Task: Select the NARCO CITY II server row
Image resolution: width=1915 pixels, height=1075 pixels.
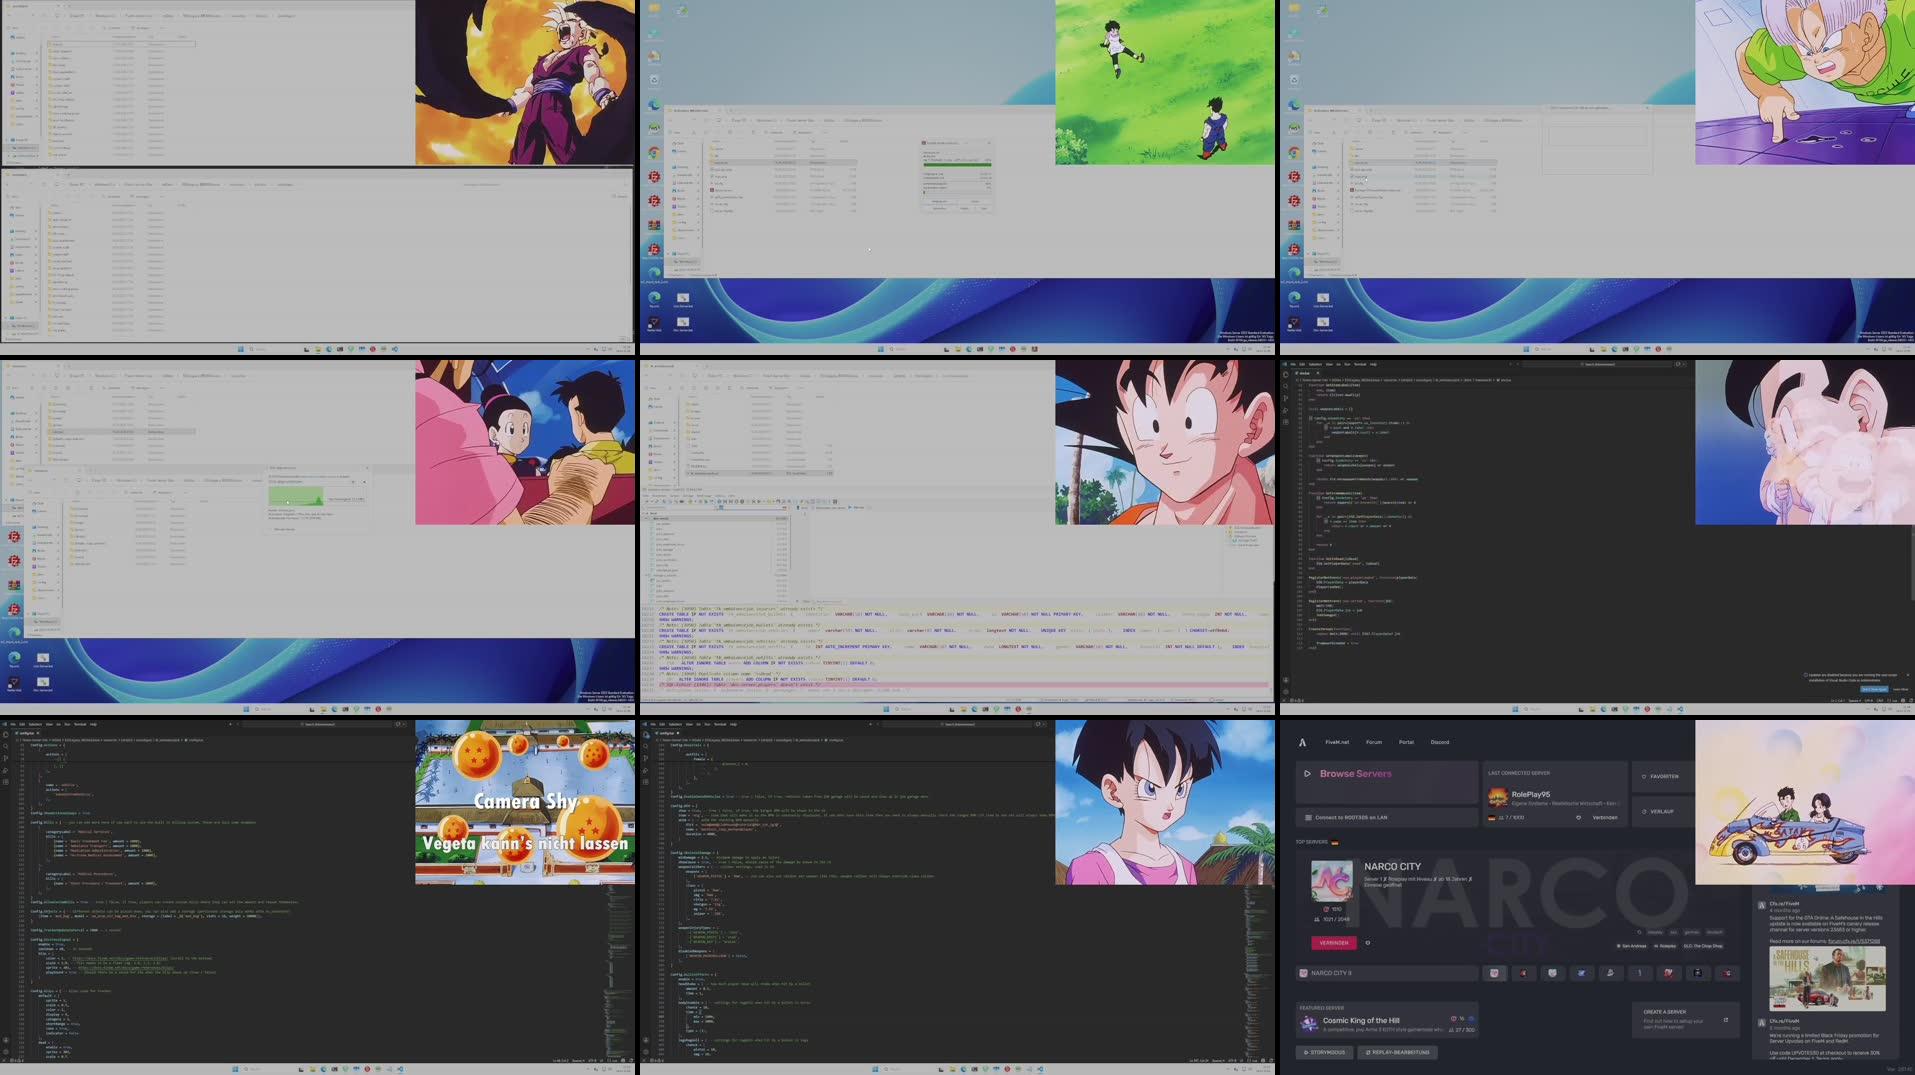Action: point(1387,973)
